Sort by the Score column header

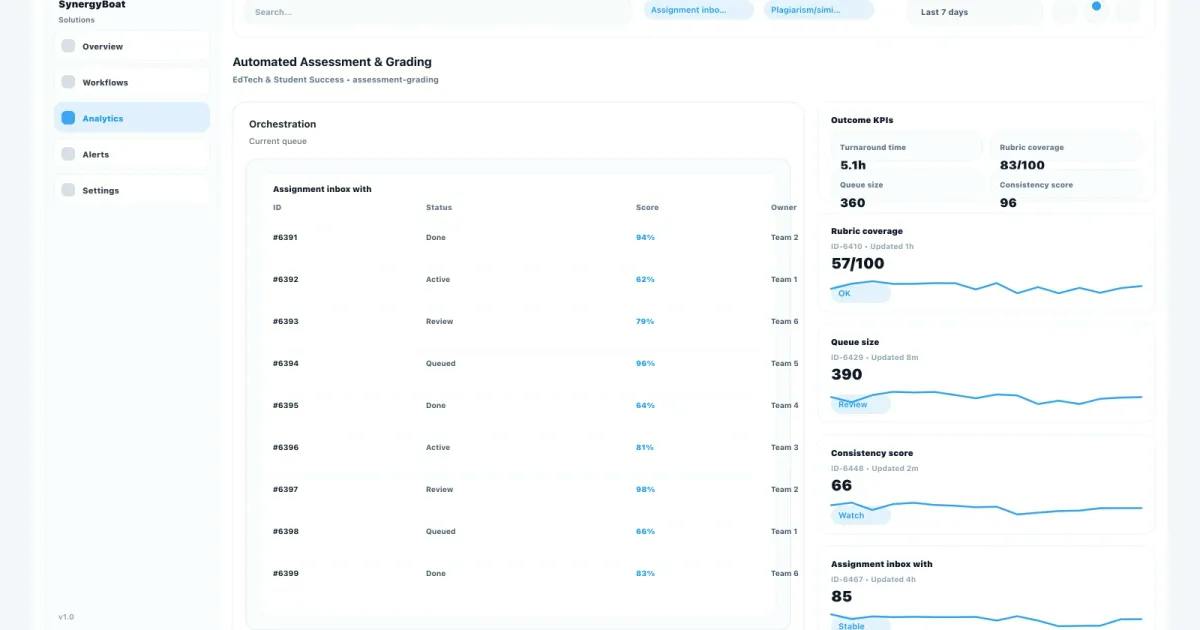tap(647, 208)
